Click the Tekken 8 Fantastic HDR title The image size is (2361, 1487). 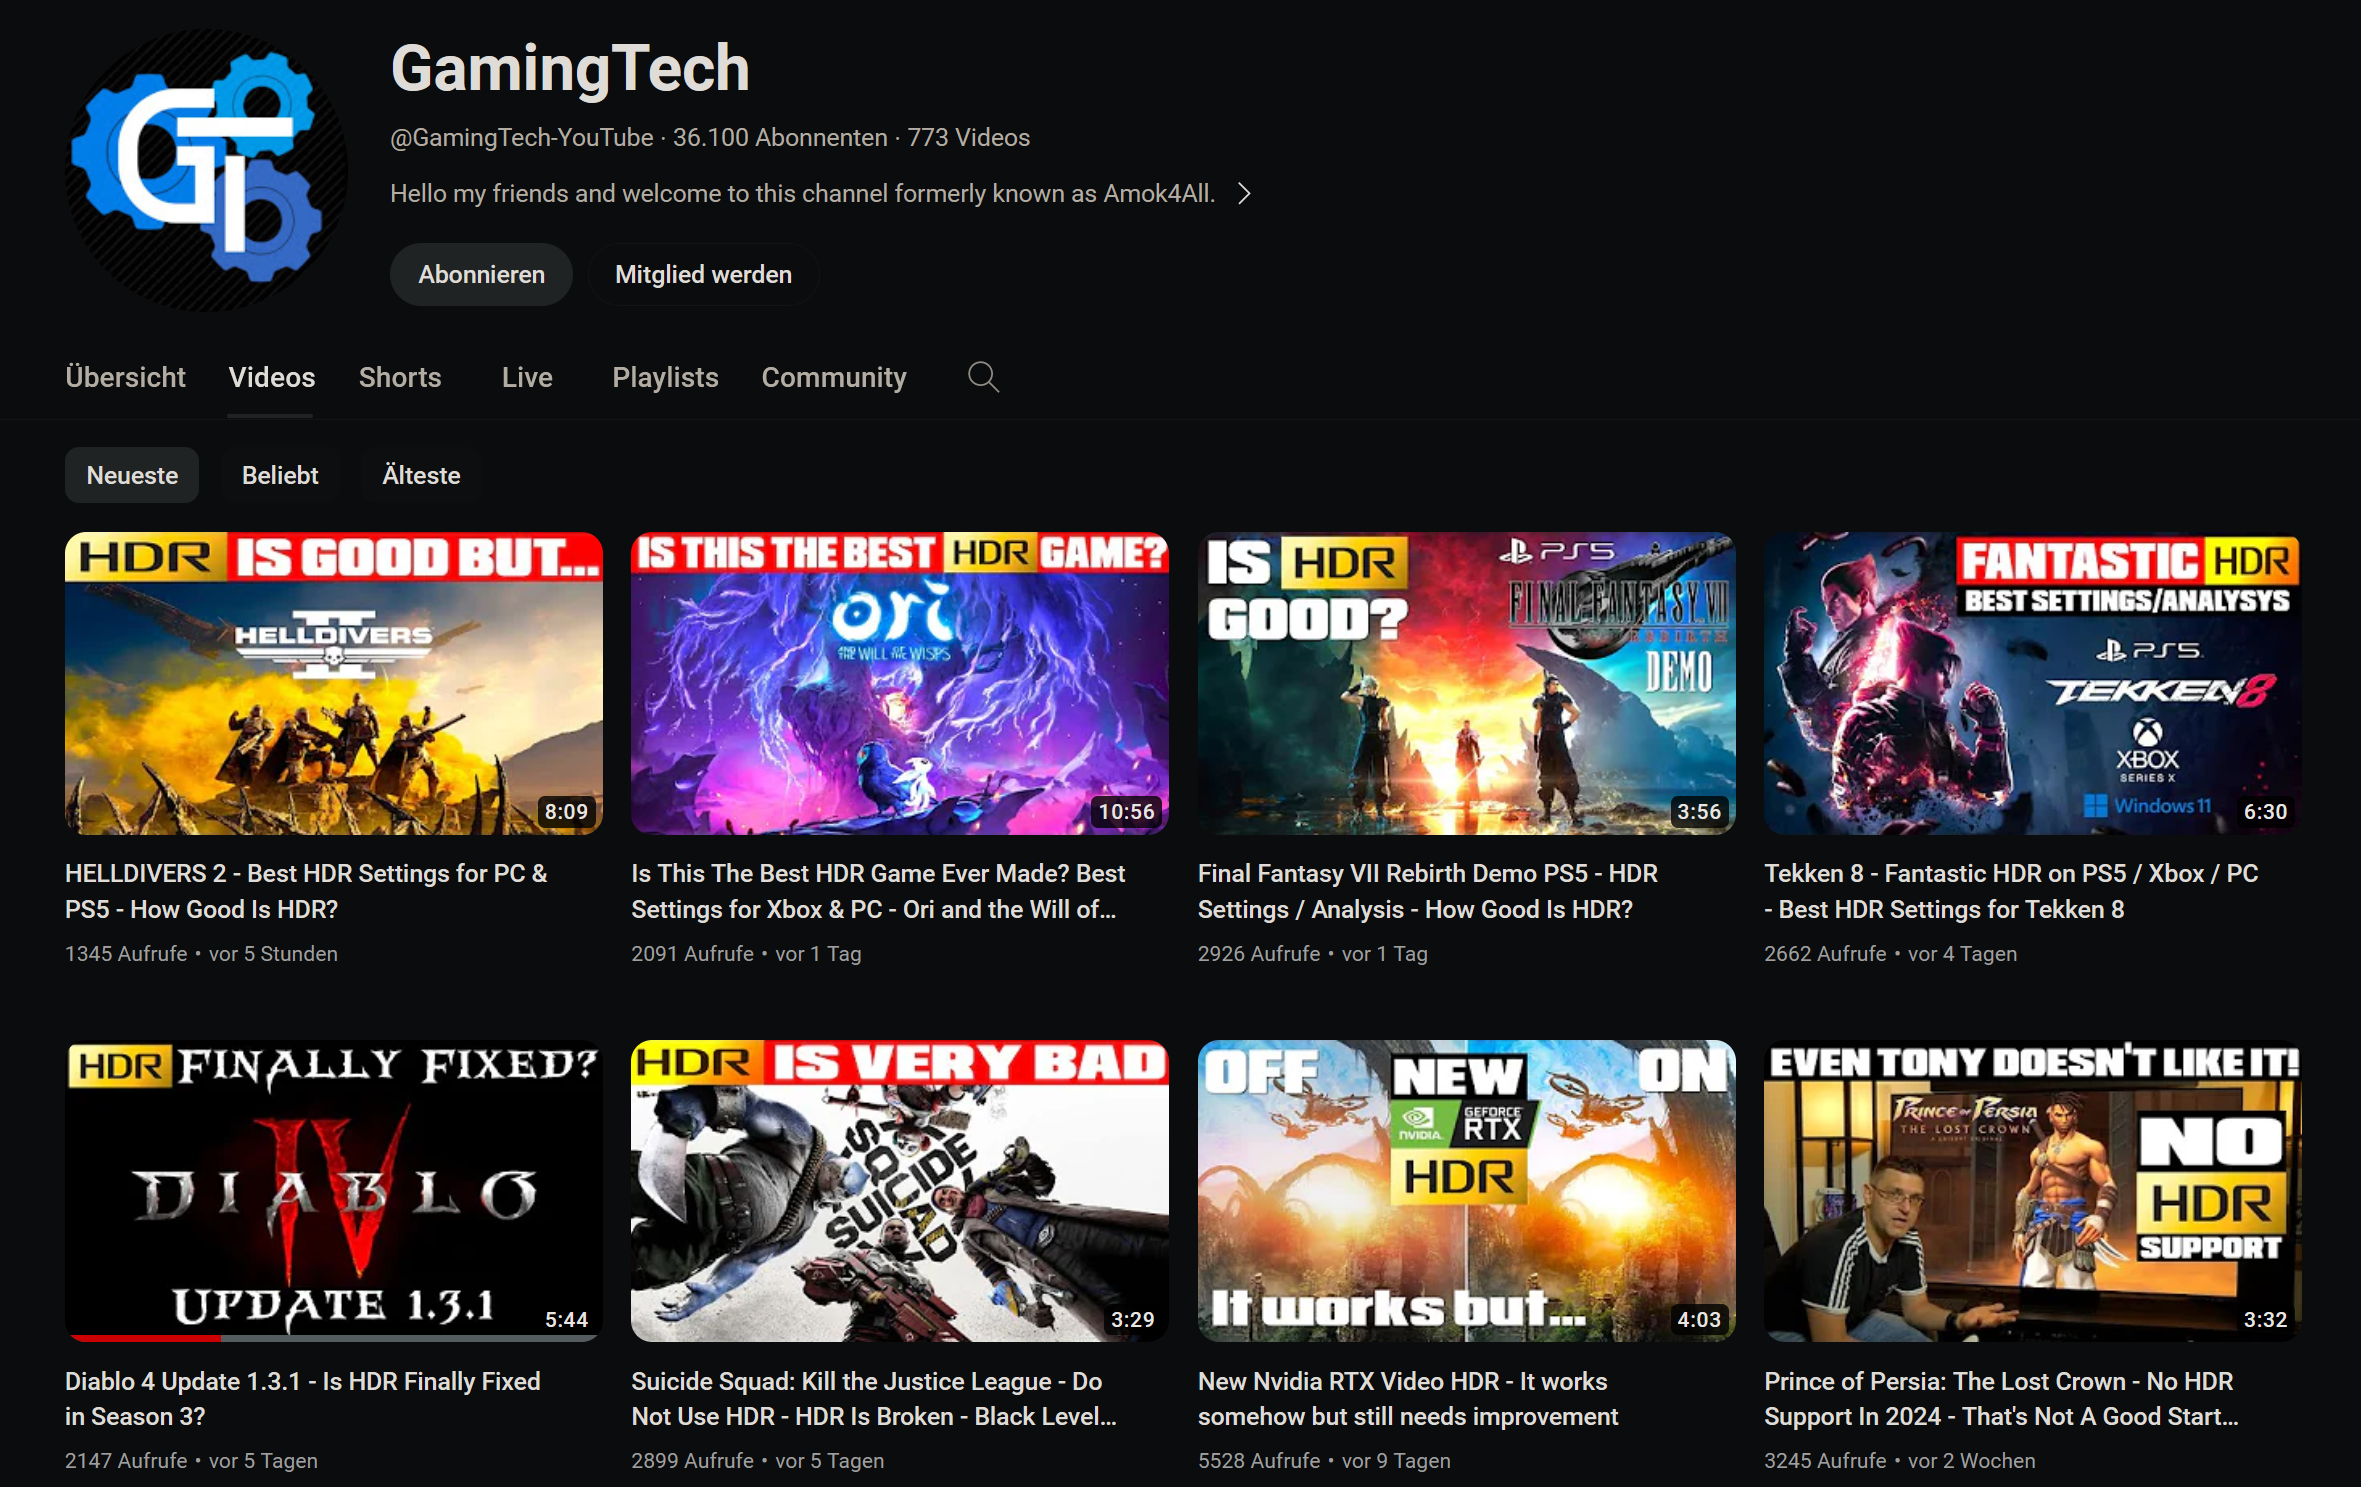[x=2011, y=891]
